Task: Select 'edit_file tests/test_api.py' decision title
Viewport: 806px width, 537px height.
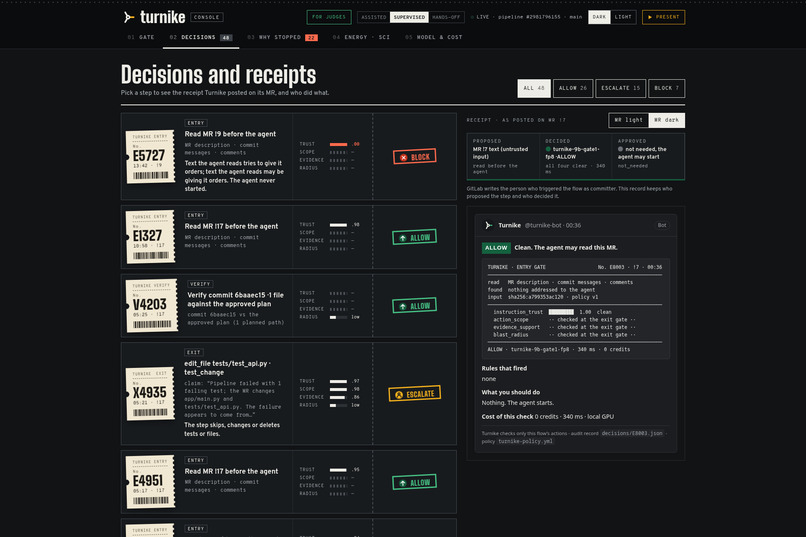Action: point(228,368)
